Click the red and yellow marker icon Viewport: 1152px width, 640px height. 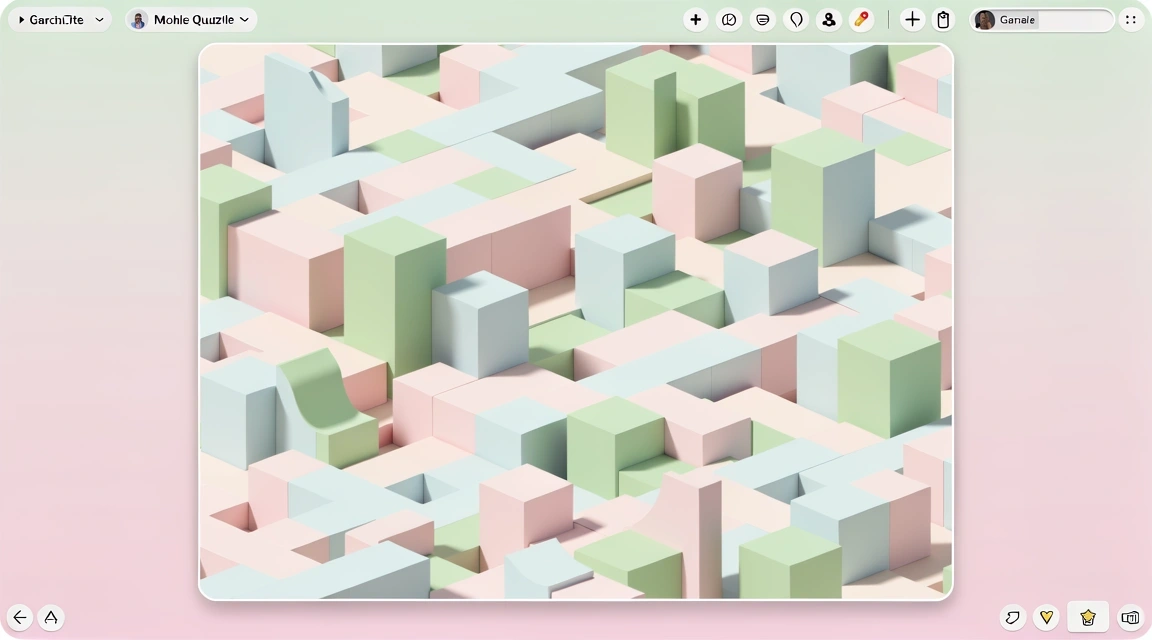point(861,20)
